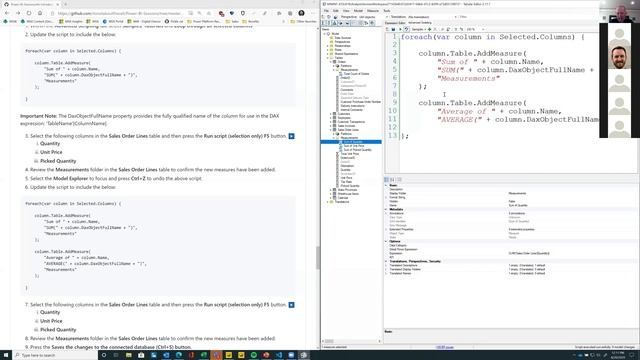640x360 pixels.
Task: Open the View menu in Tabular Editor
Action: [x=346, y=11]
